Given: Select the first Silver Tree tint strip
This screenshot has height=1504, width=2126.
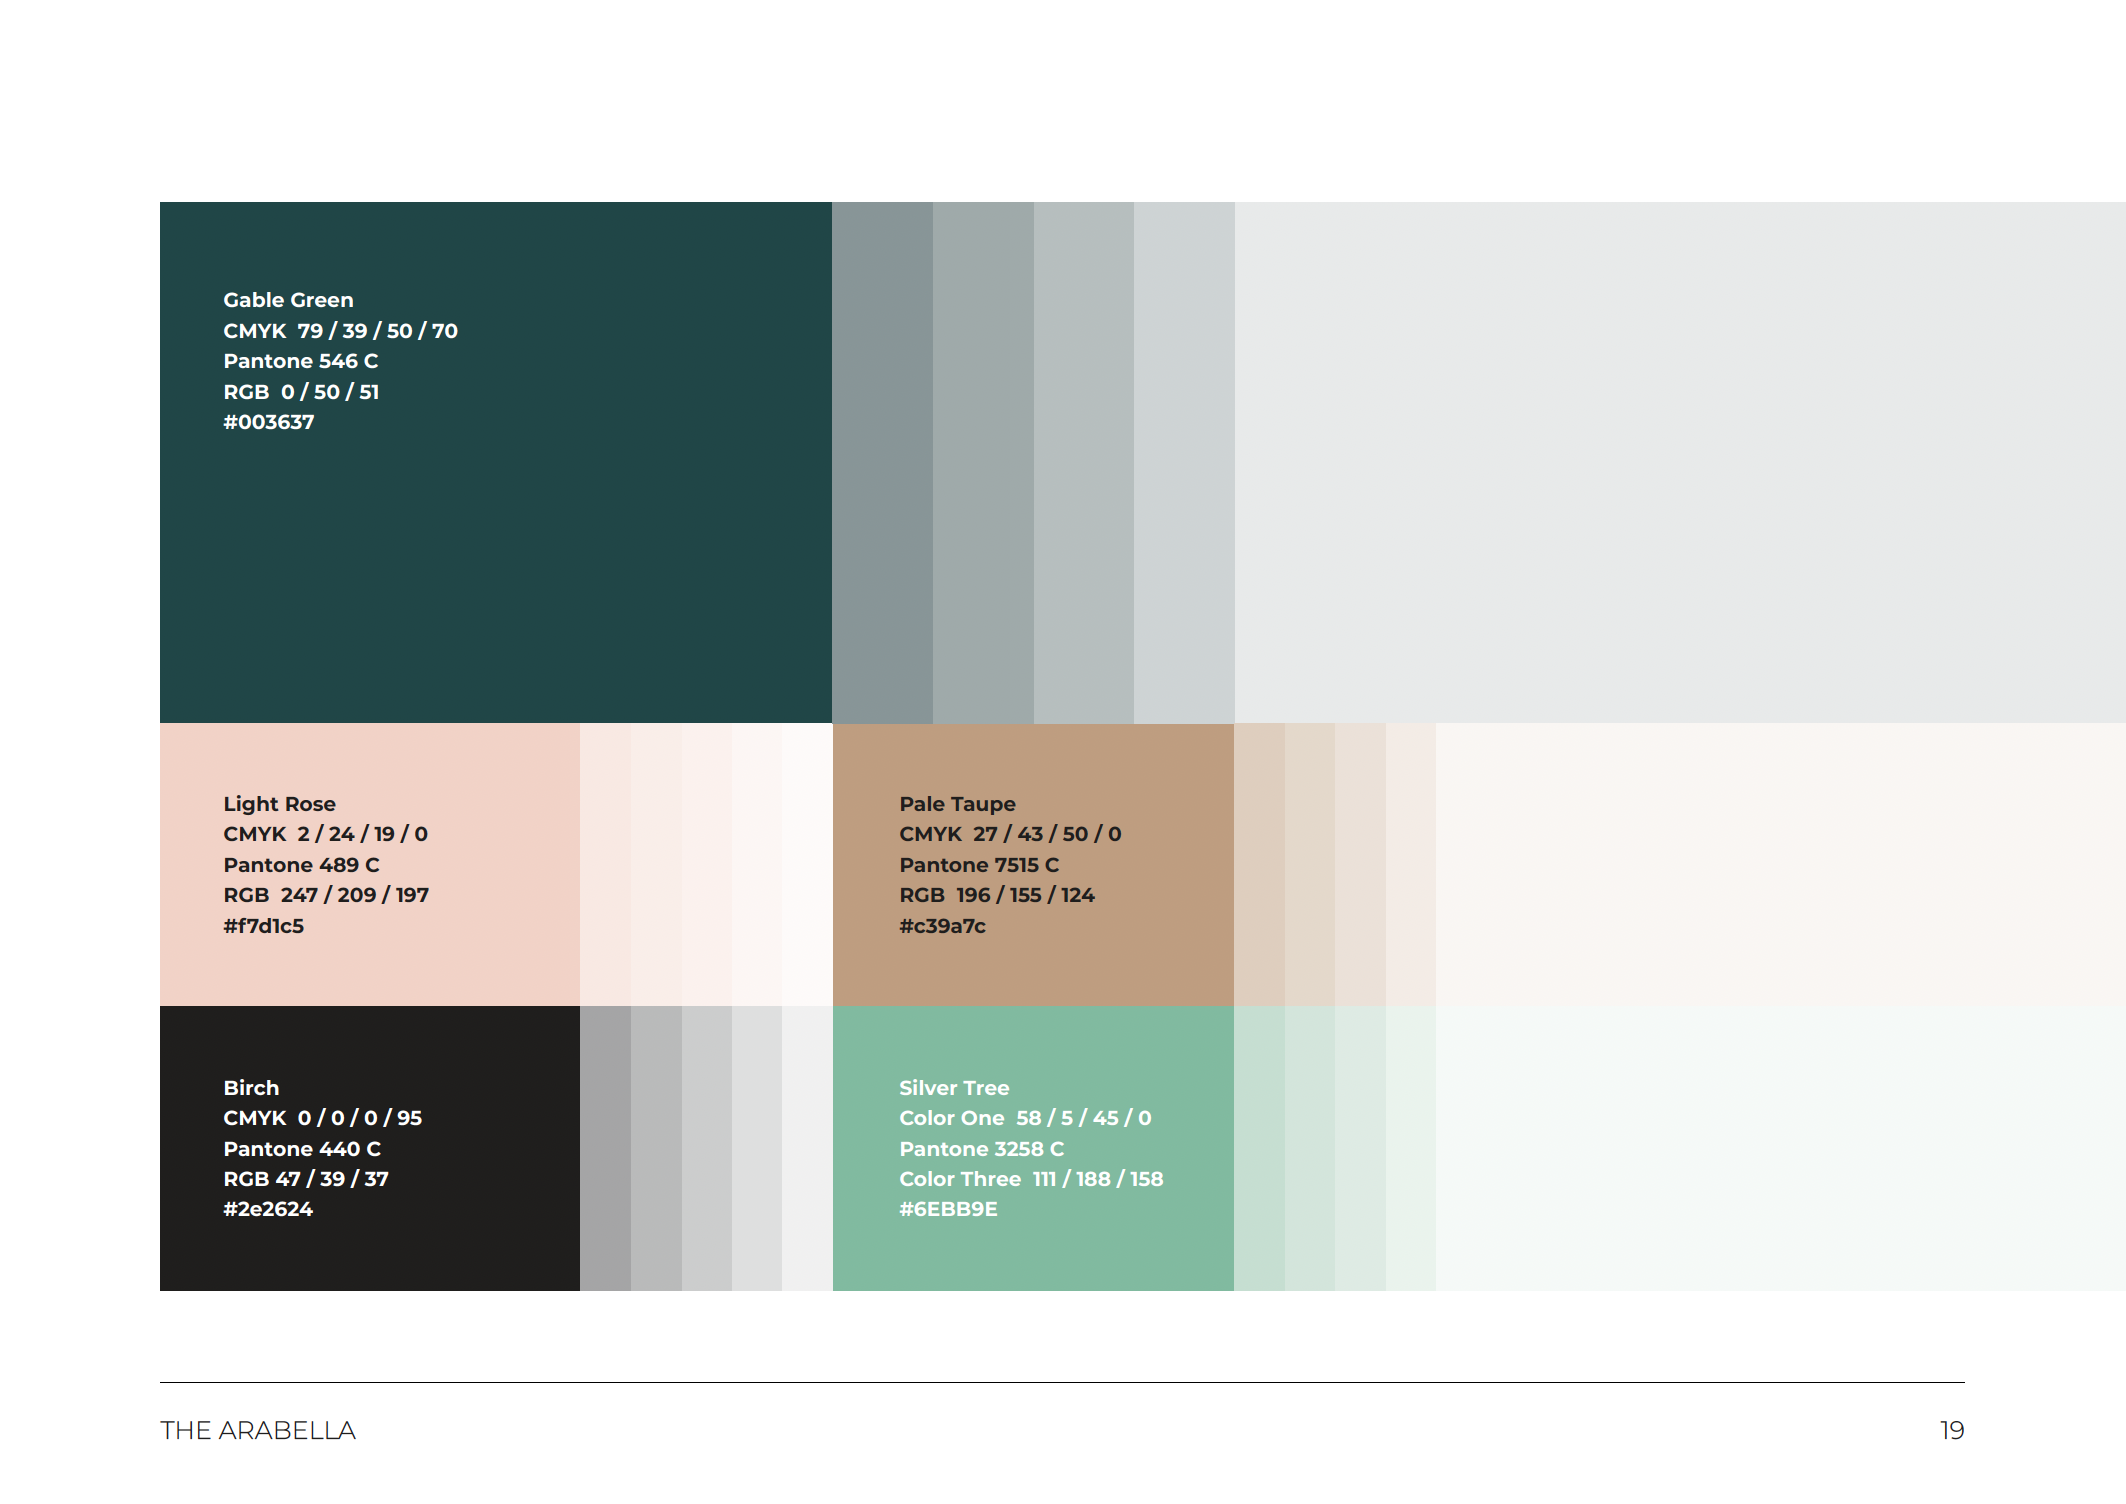Looking at the screenshot, I should pos(1259,1148).
